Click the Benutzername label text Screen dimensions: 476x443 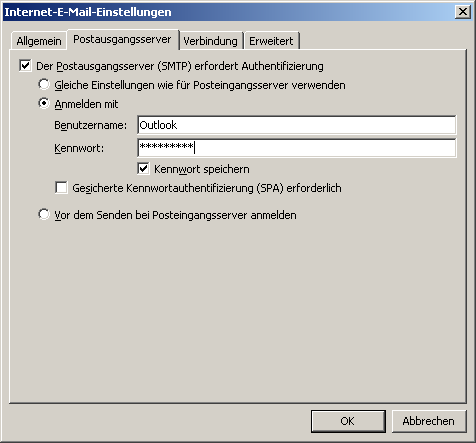coord(90,125)
